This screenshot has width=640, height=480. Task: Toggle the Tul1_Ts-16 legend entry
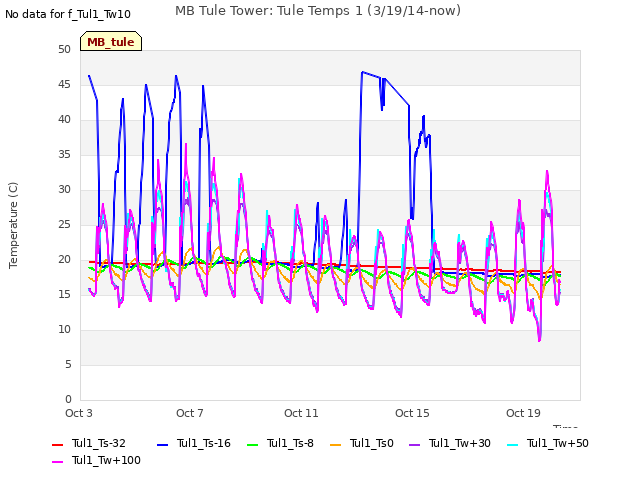194,443
